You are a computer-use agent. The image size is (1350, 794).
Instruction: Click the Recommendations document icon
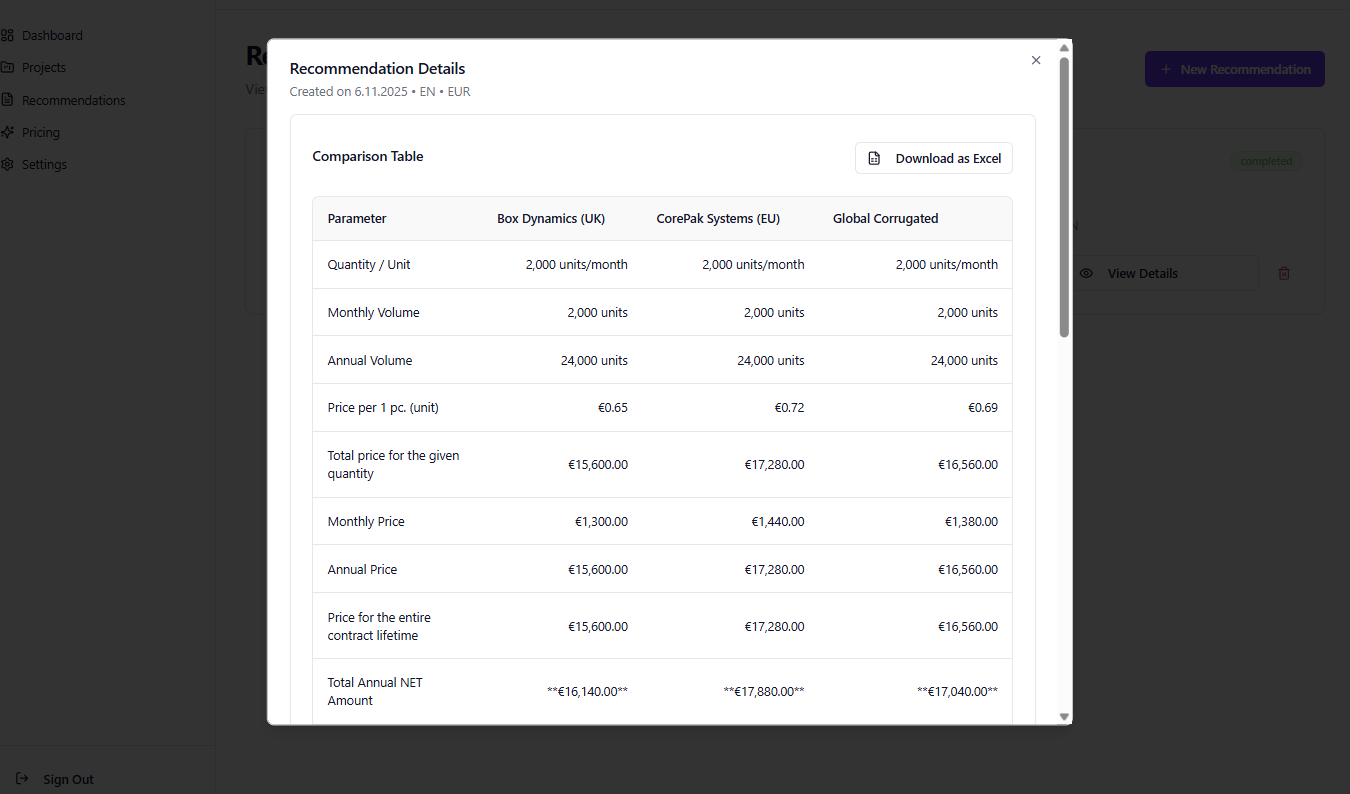[7, 100]
